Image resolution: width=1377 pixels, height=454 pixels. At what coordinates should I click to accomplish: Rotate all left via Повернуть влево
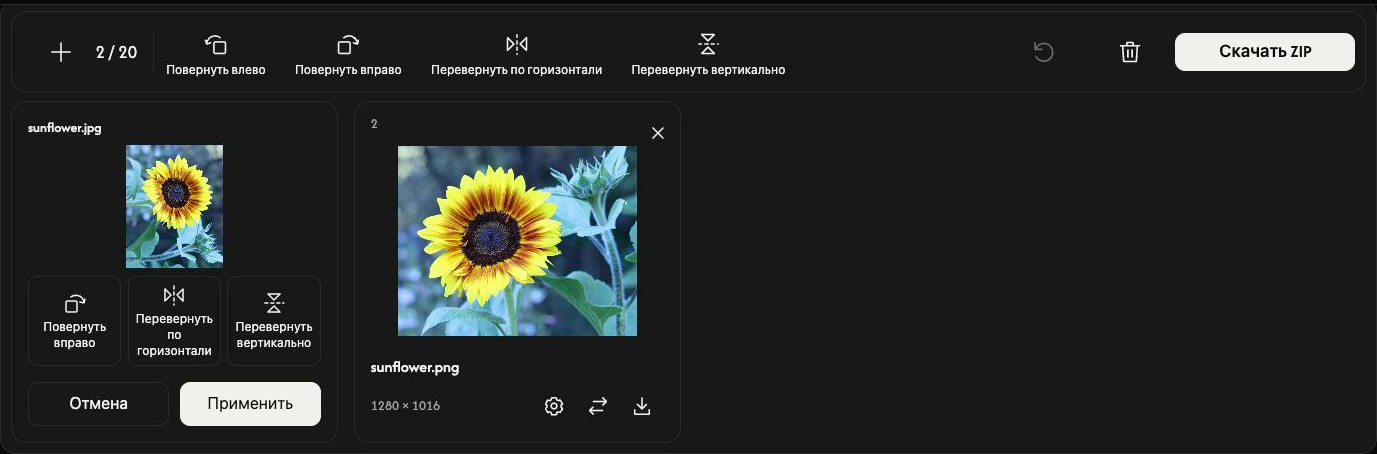[216, 55]
